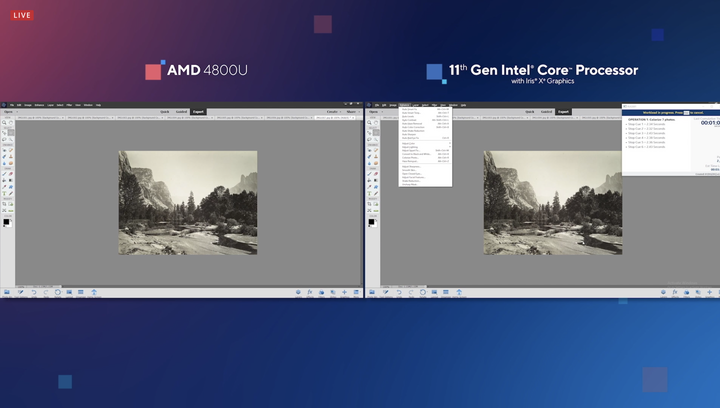Select the Clone Stamp tool in AMD window
The width and height of the screenshot is (720, 408).
(11, 156)
